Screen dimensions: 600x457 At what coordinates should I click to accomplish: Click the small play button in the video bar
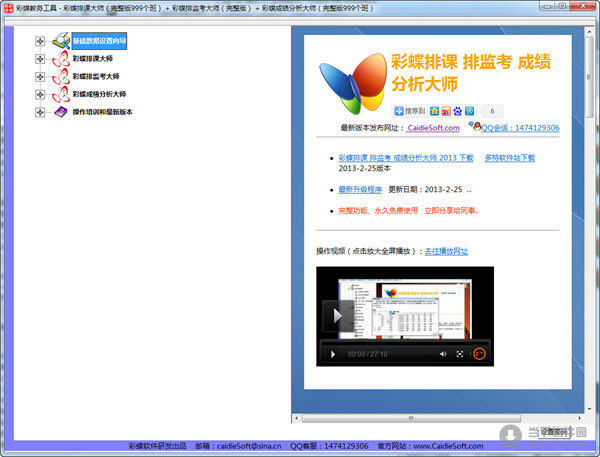(333, 354)
